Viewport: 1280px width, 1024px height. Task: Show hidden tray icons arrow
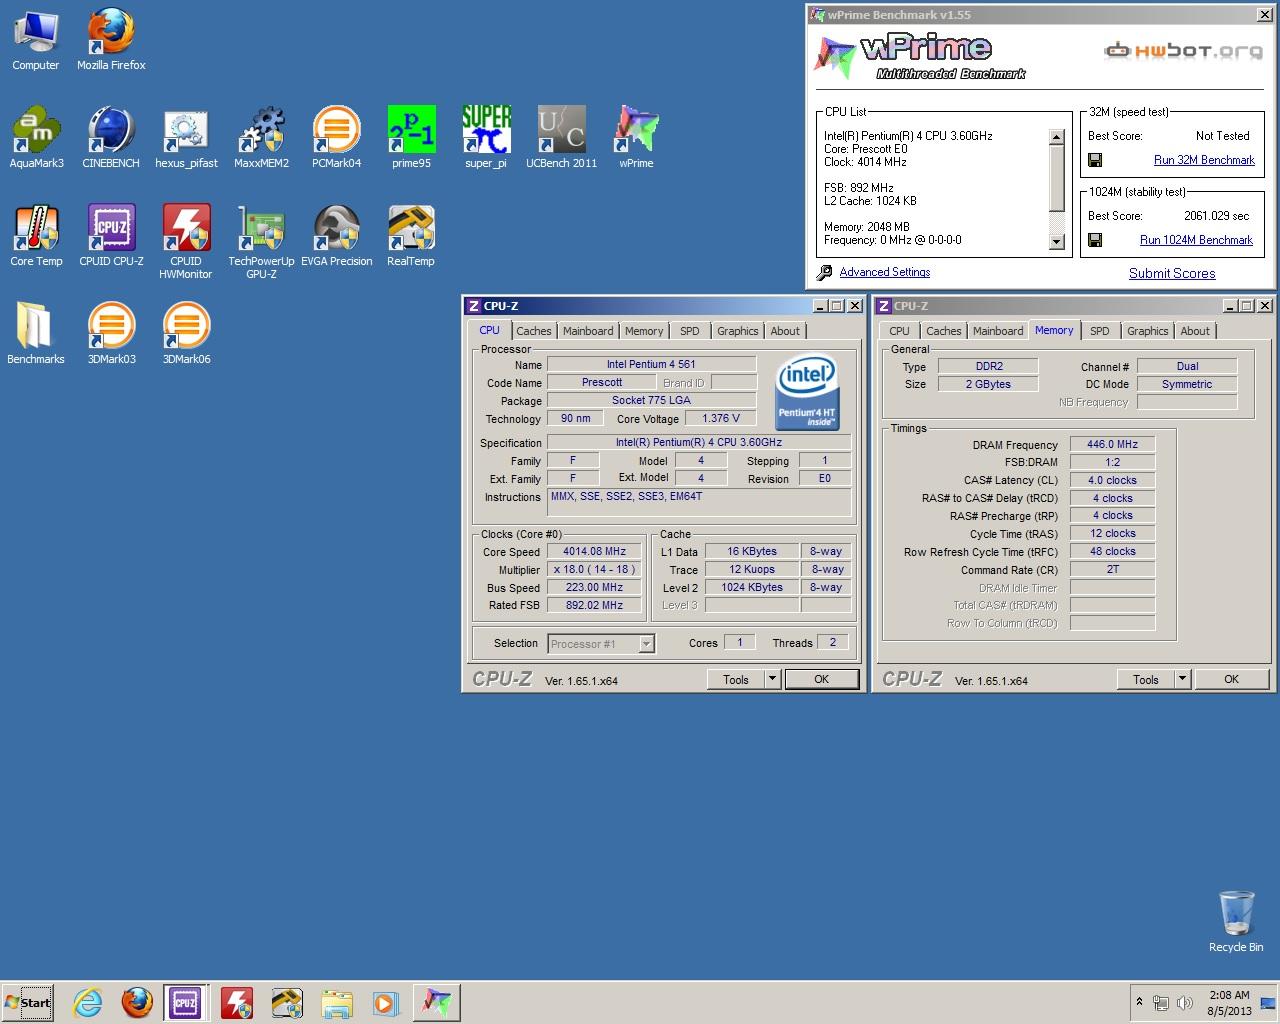click(1138, 1002)
